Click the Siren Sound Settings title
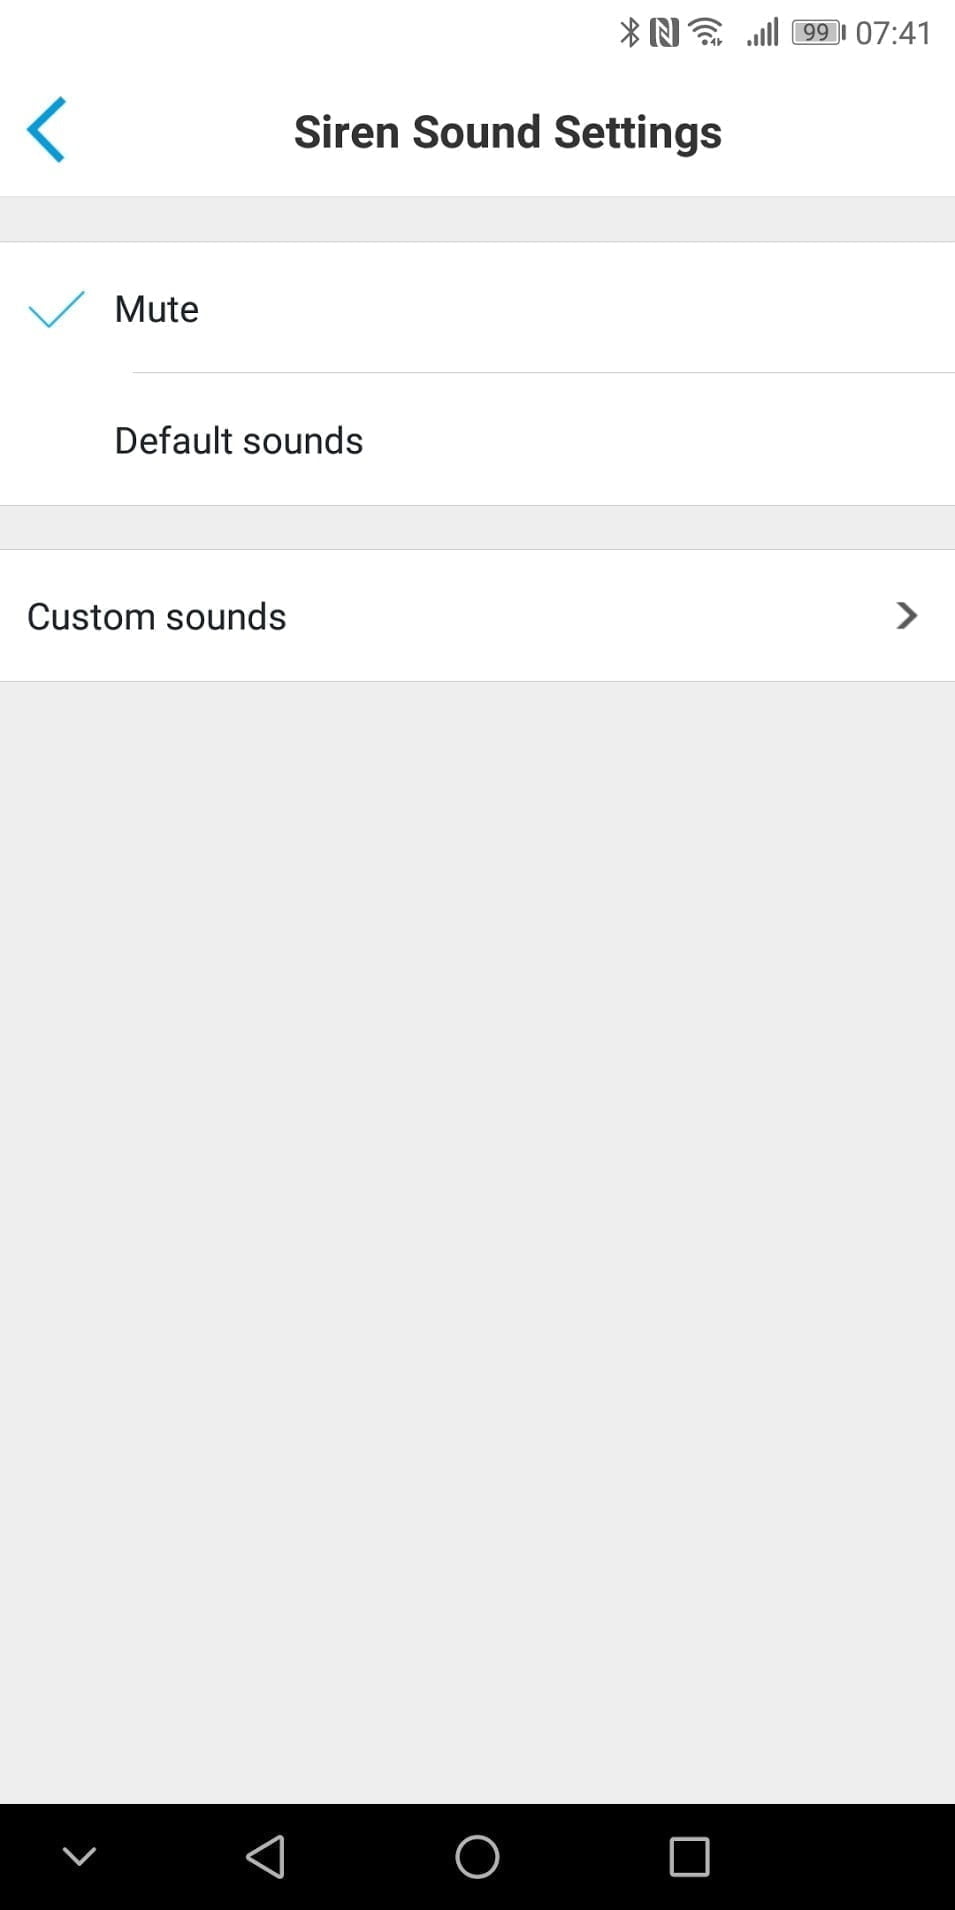The height and width of the screenshot is (1910, 955). (507, 132)
